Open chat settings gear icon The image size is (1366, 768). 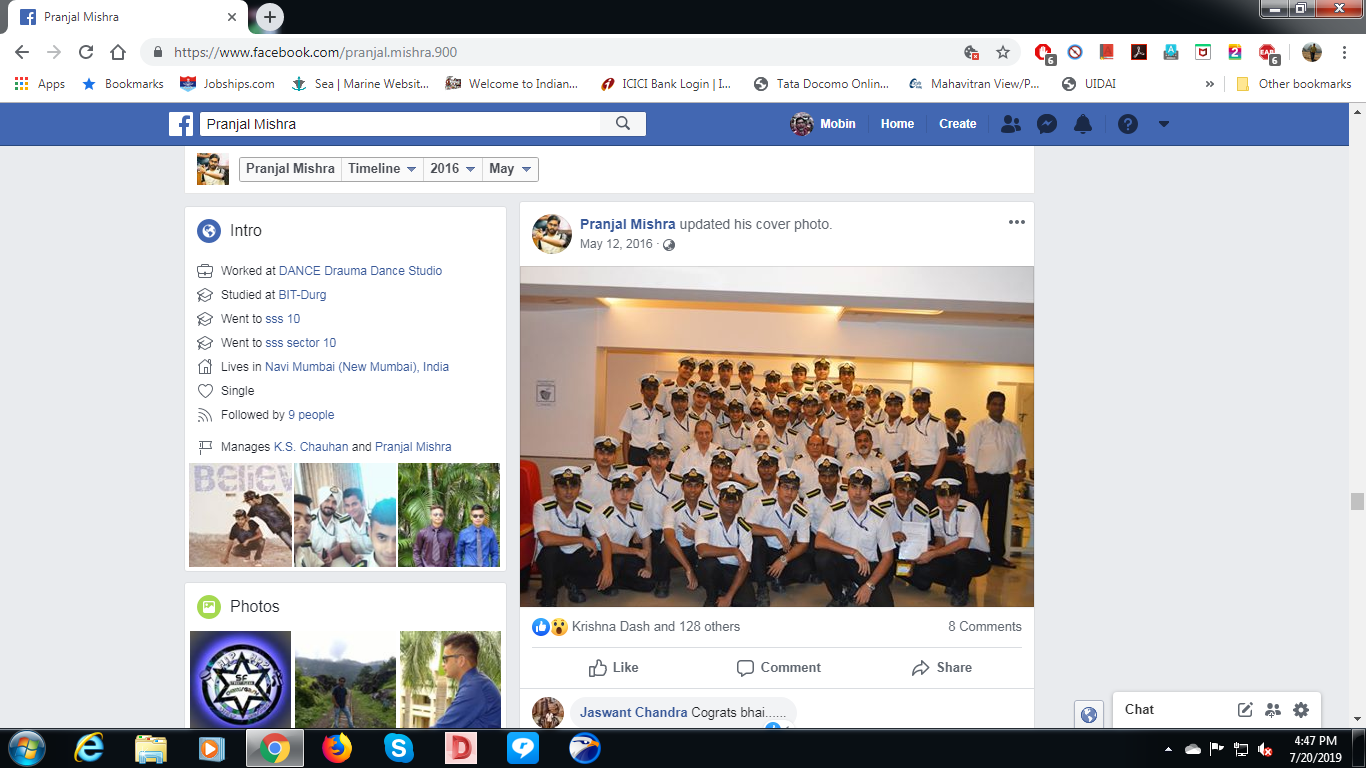1300,710
